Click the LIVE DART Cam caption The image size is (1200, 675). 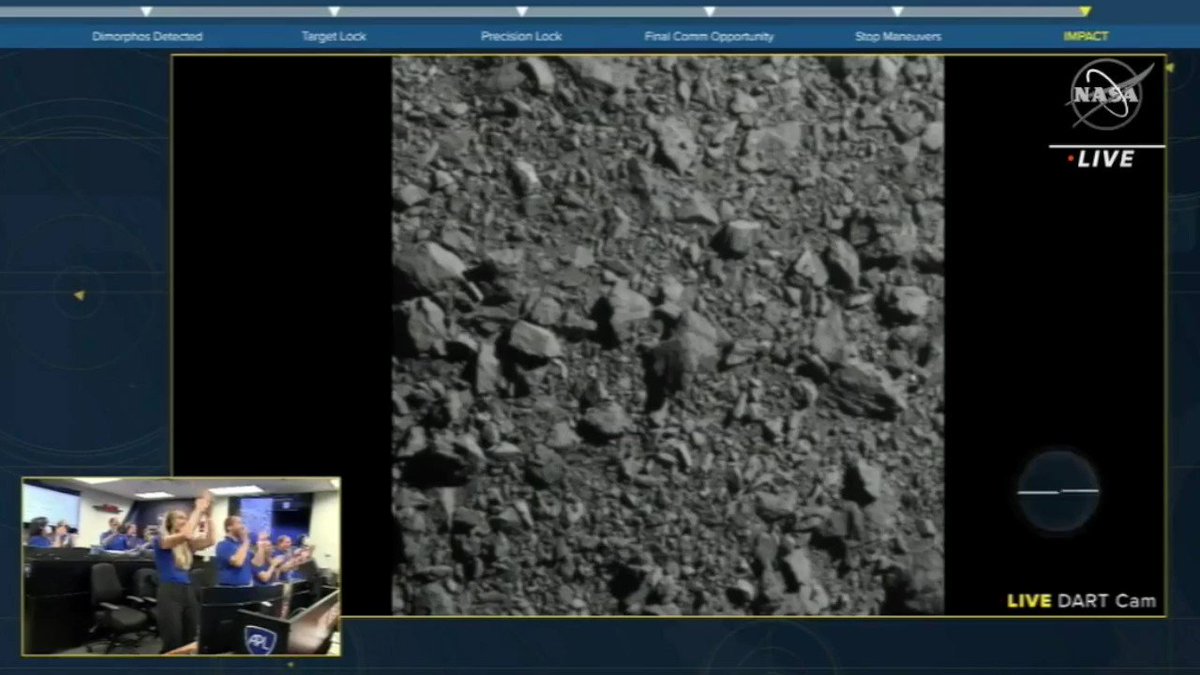click(1082, 601)
